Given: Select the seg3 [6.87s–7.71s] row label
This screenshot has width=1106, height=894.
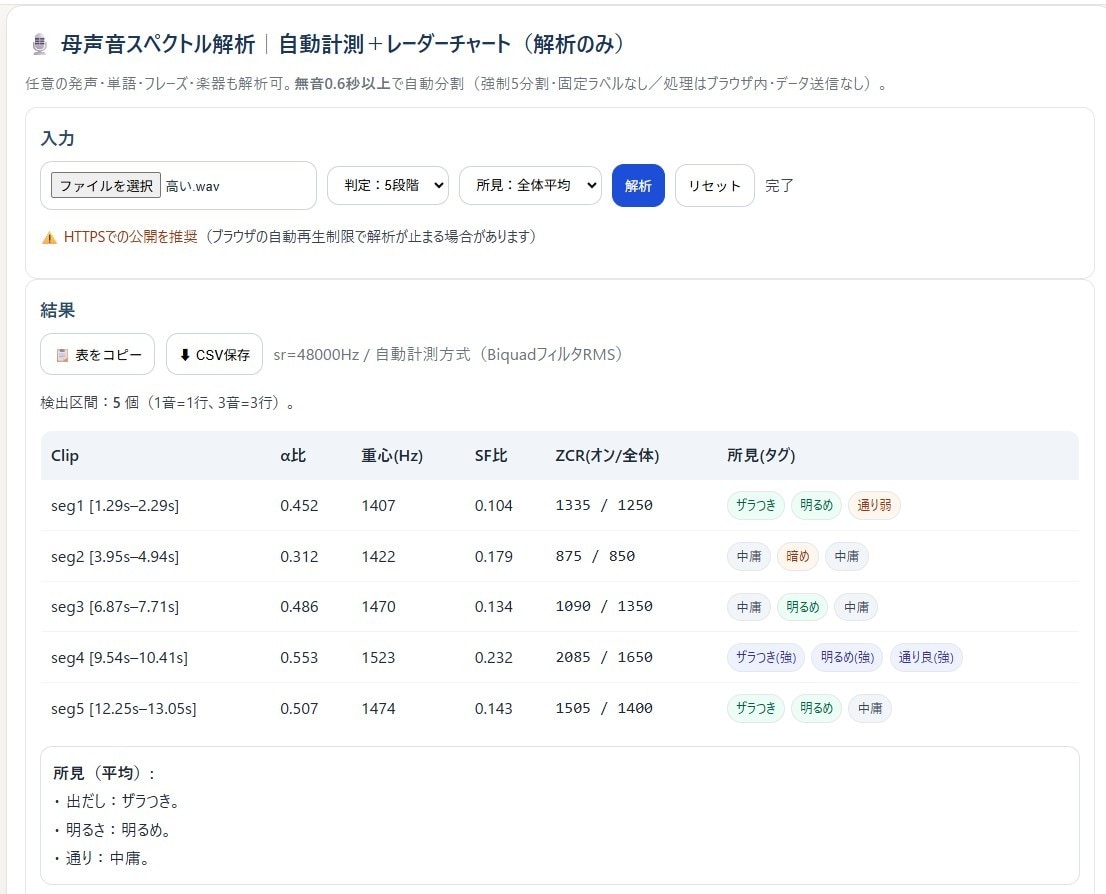Looking at the screenshot, I should 115,607.
